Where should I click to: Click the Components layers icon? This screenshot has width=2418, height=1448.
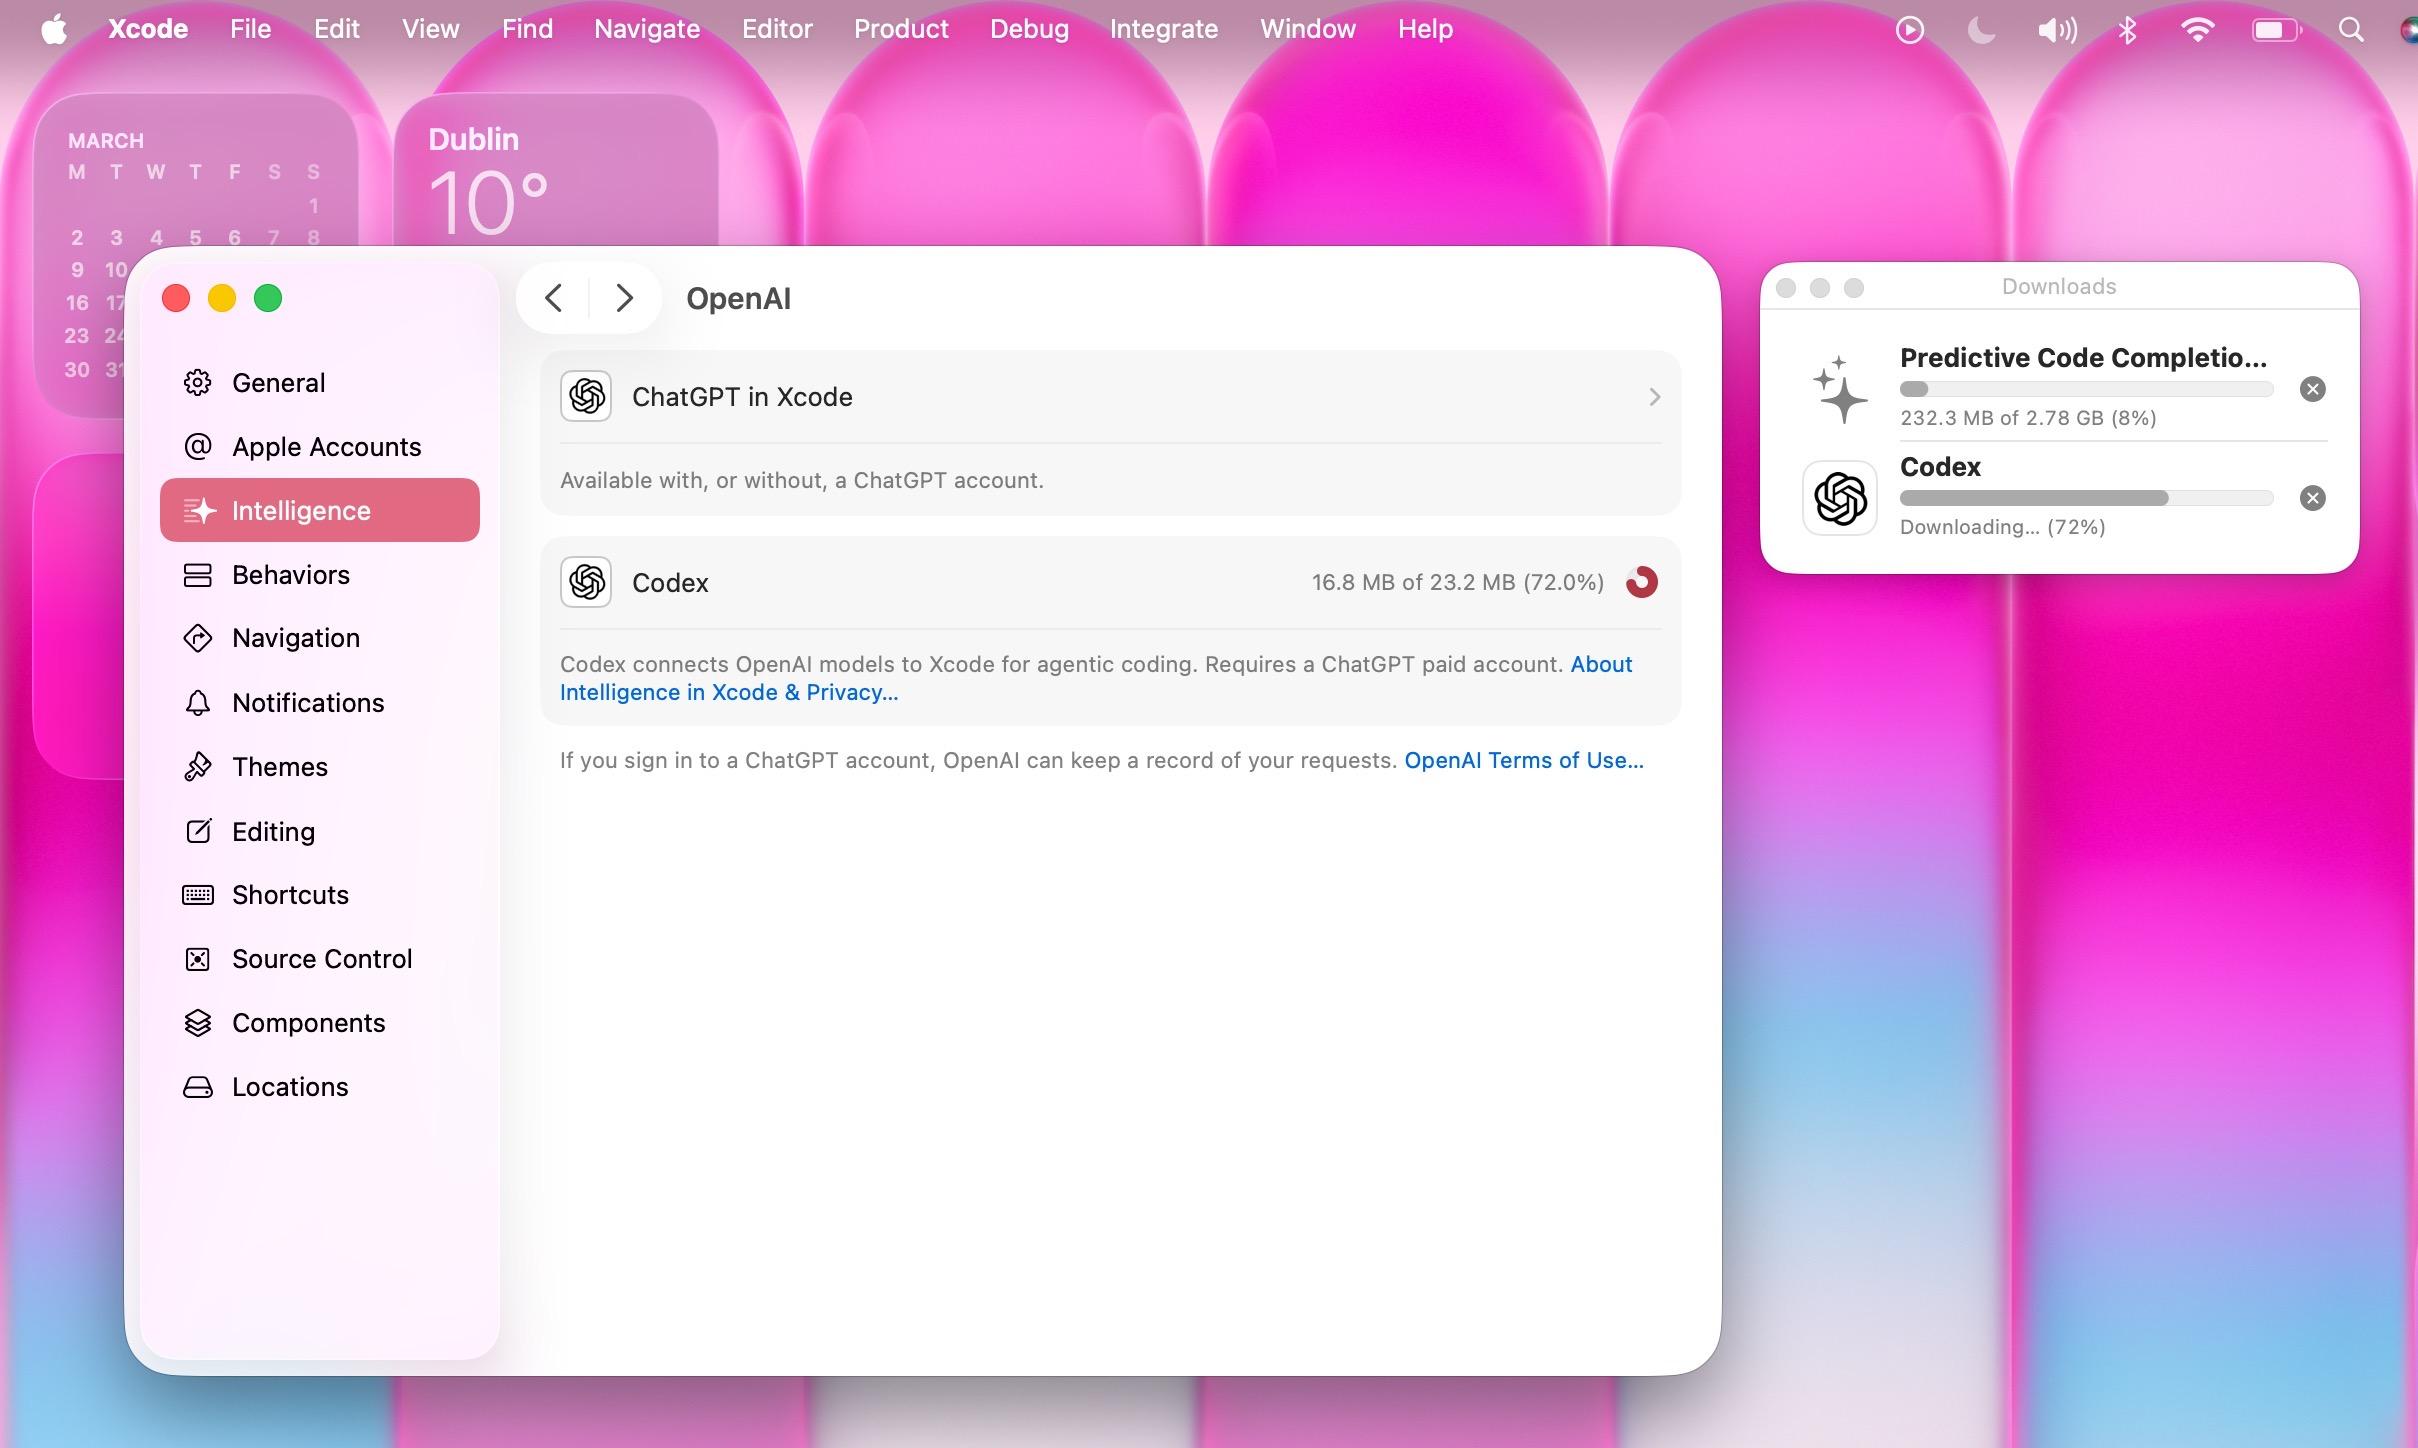(198, 1023)
